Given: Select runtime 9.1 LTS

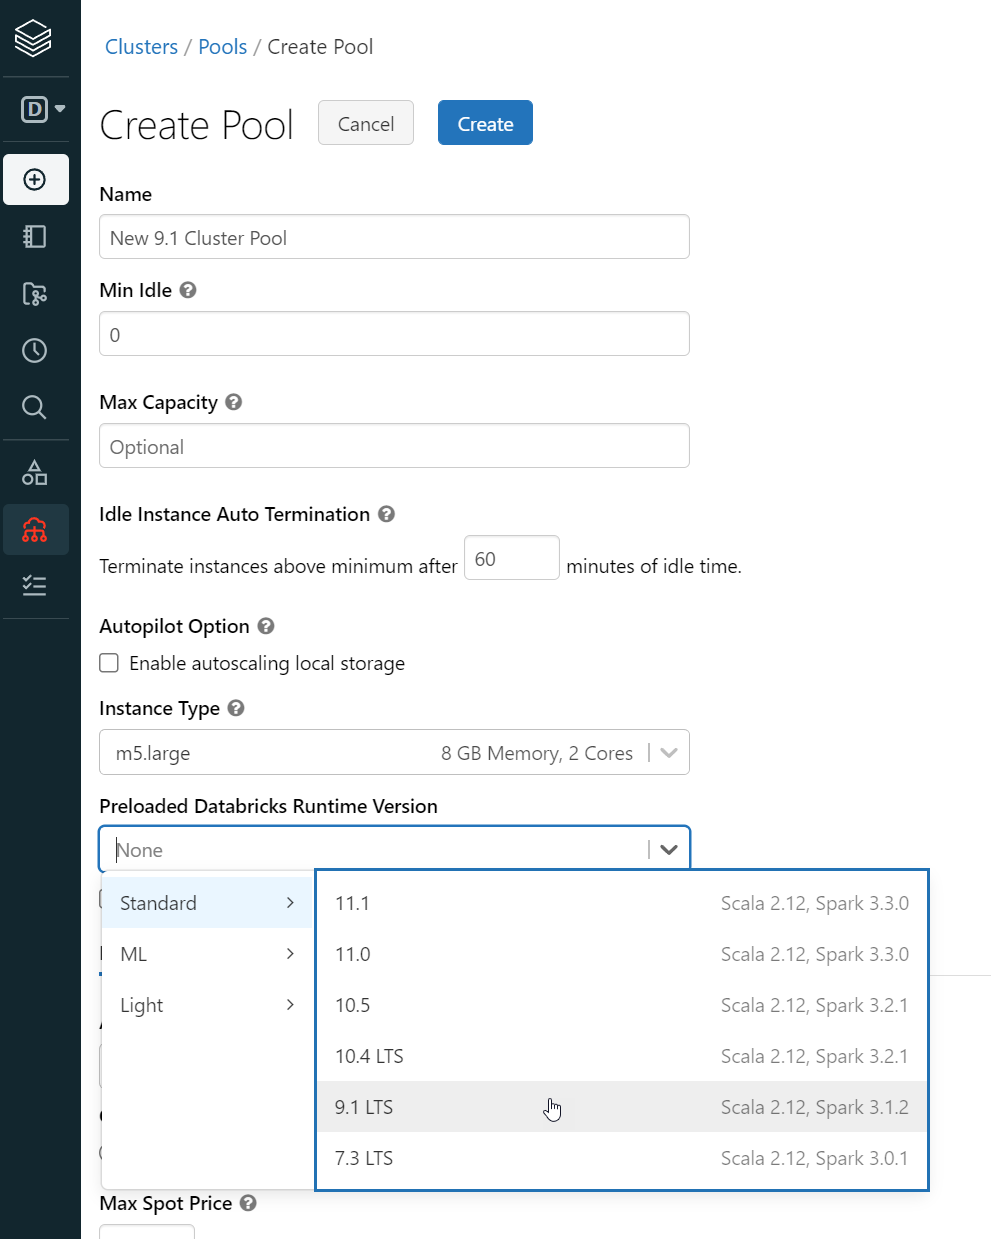Looking at the screenshot, I should [622, 1107].
